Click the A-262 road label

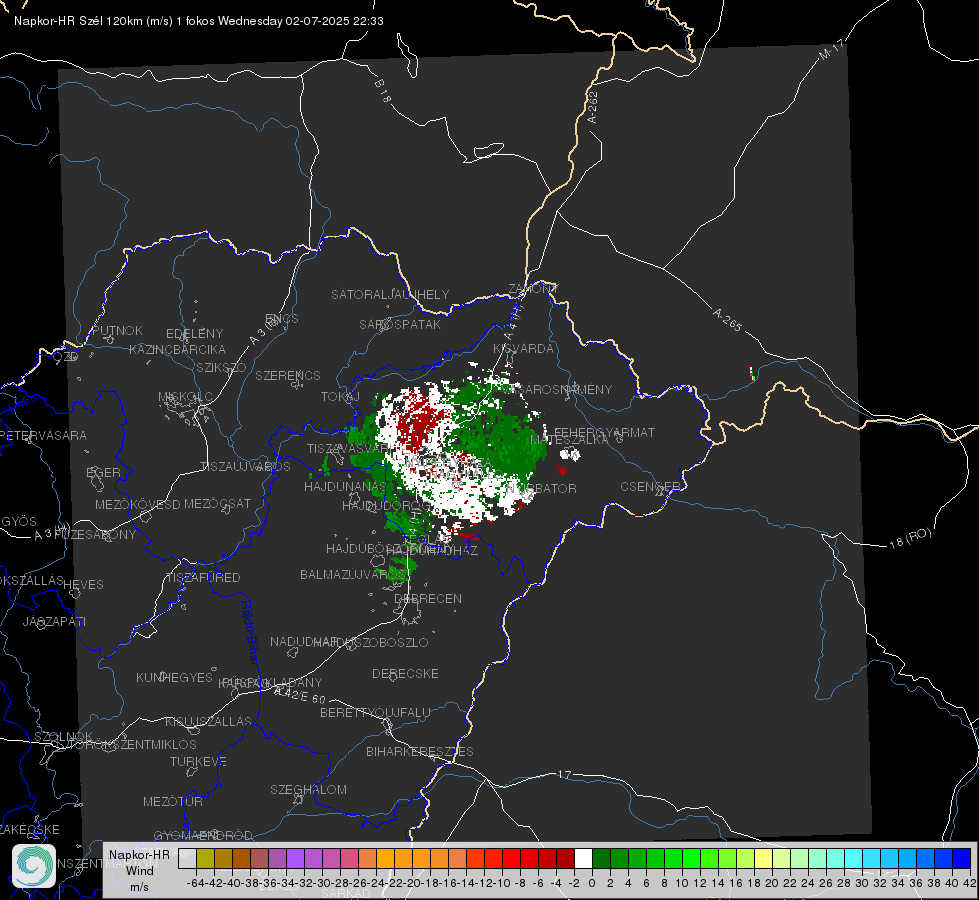pos(593,107)
